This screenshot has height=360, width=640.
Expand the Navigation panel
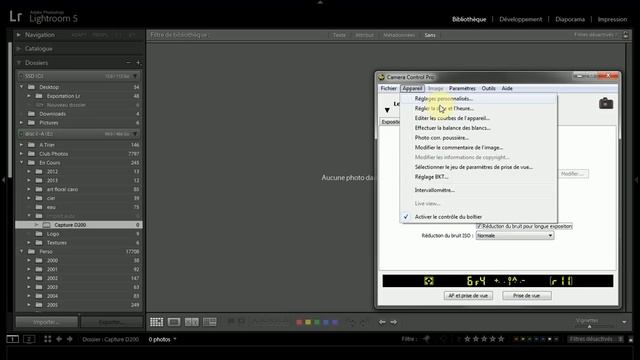pyautogui.click(x=19, y=35)
